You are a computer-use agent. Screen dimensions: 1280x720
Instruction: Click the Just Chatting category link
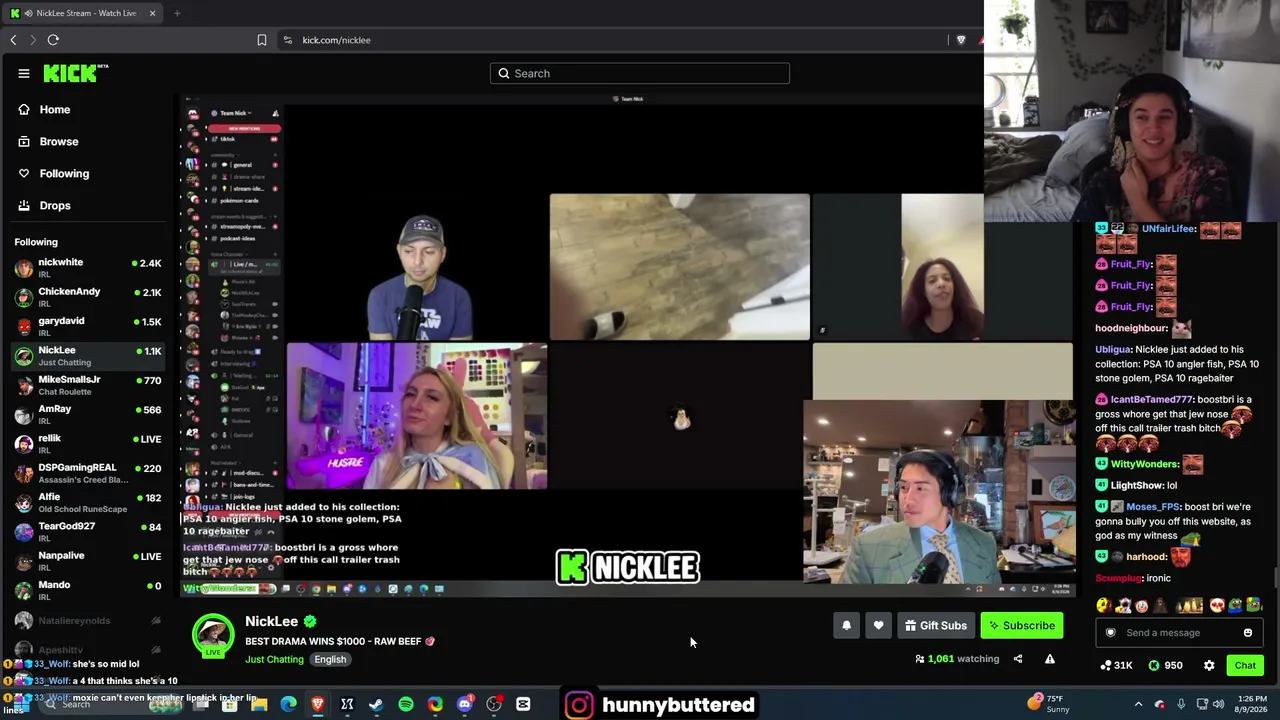pos(274,660)
